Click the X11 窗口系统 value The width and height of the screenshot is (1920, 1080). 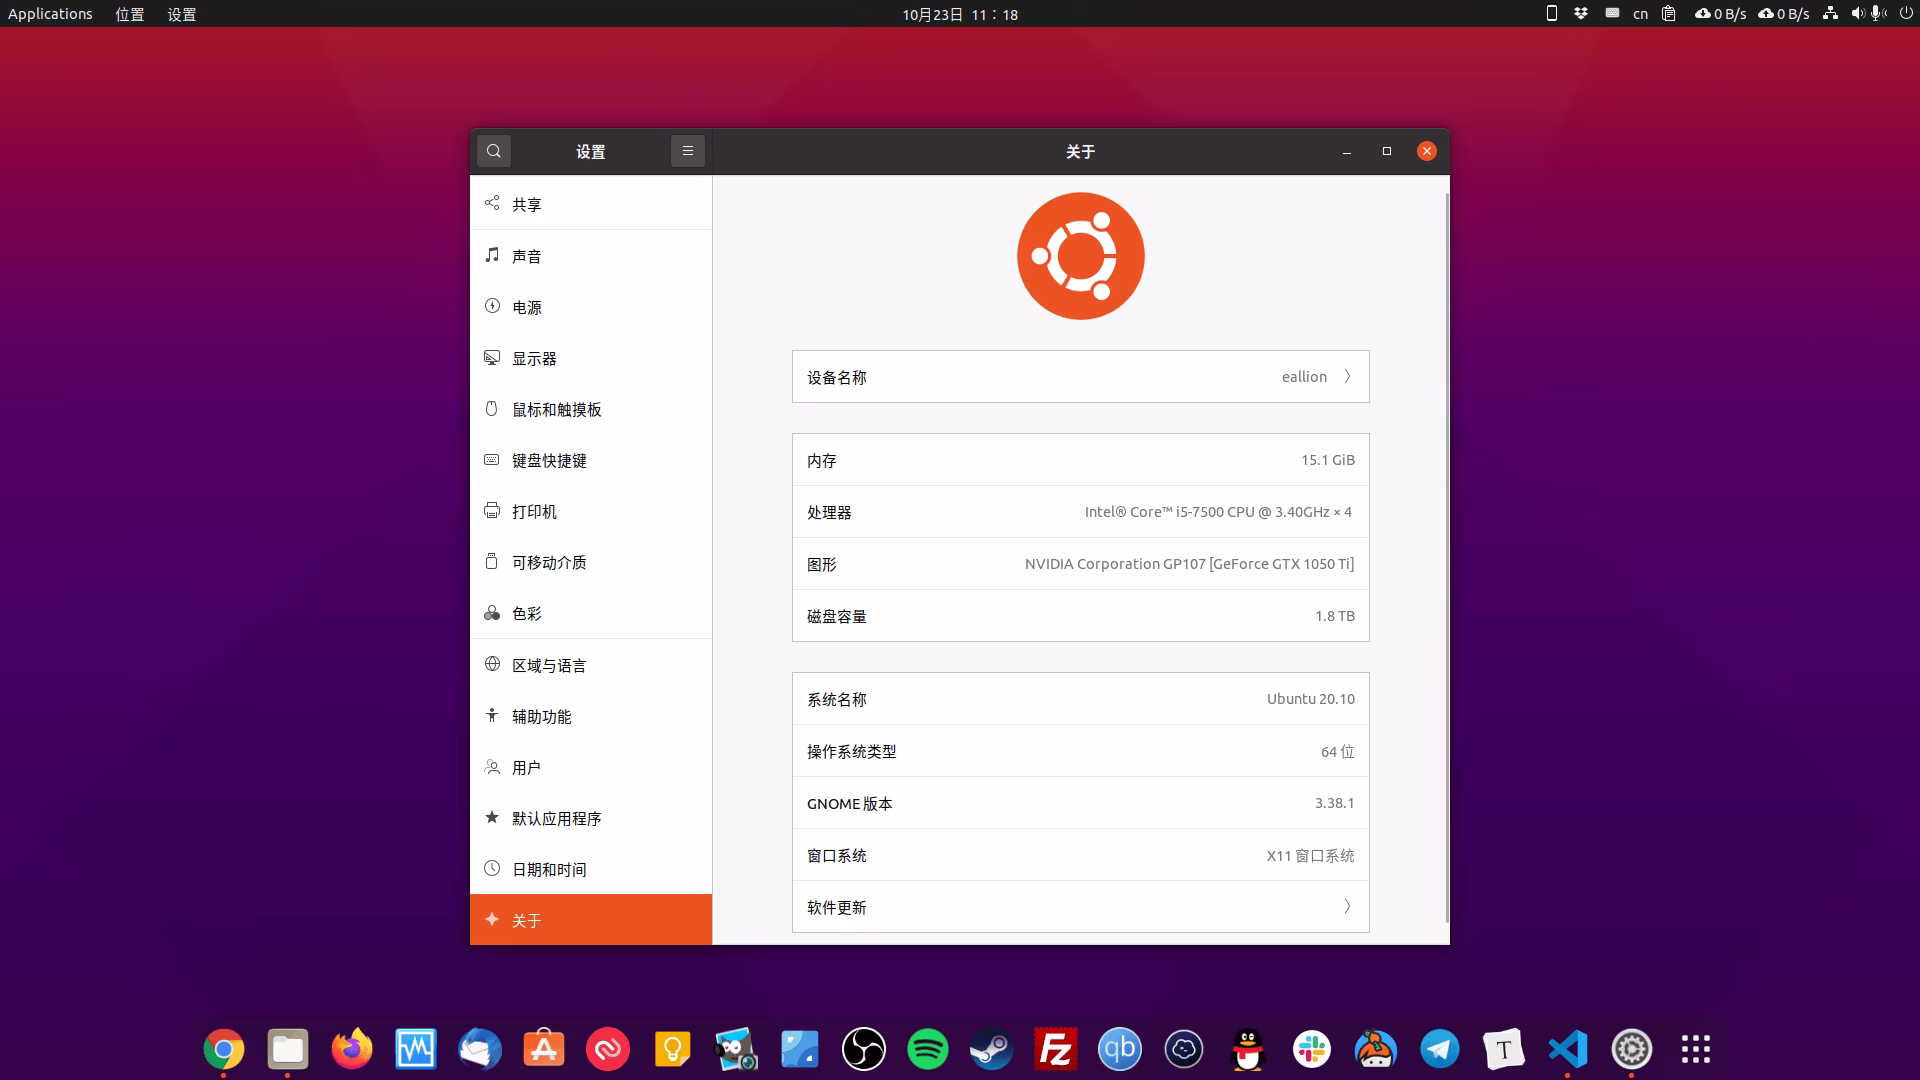pos(1310,856)
